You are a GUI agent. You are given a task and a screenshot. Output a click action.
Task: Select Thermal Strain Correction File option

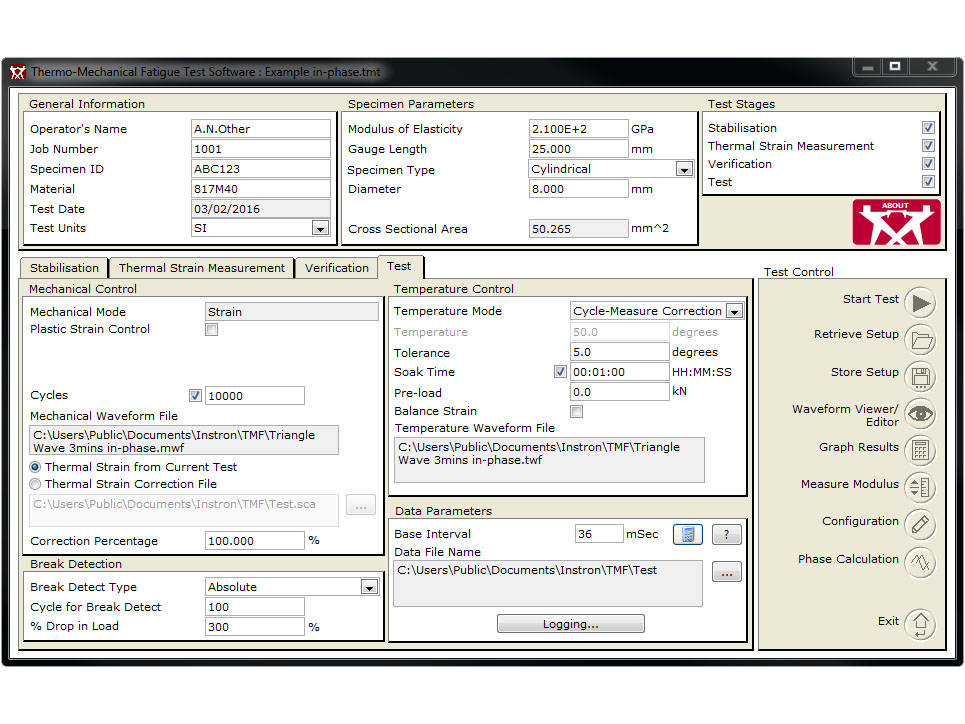(36, 484)
